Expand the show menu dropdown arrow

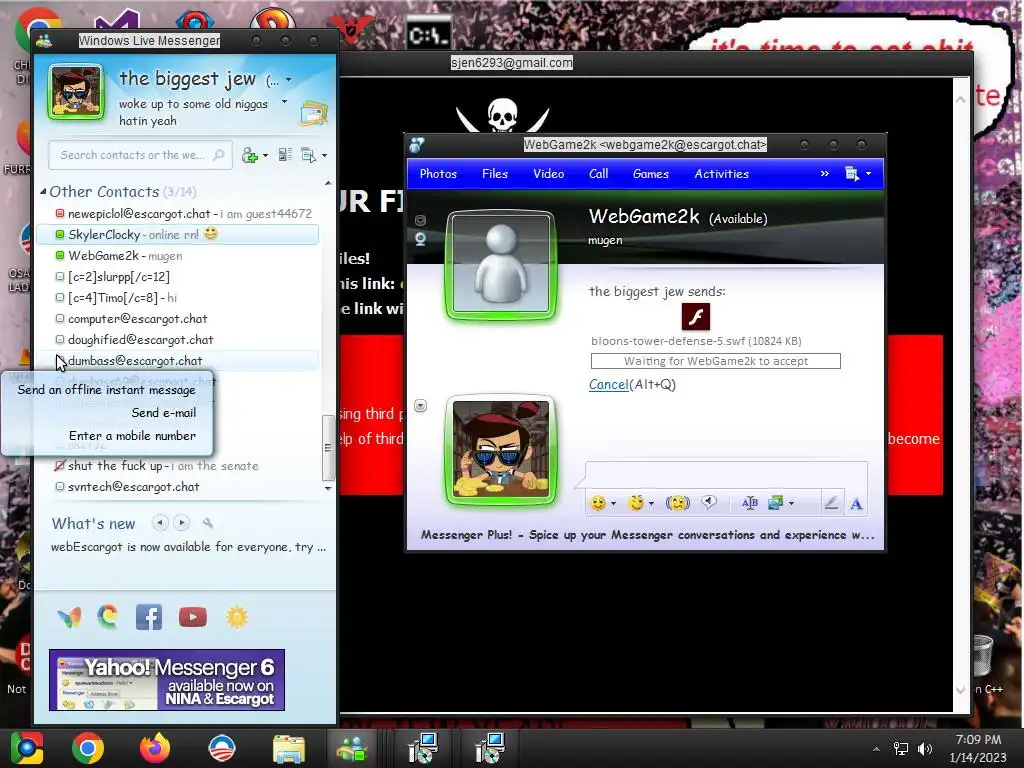325,156
